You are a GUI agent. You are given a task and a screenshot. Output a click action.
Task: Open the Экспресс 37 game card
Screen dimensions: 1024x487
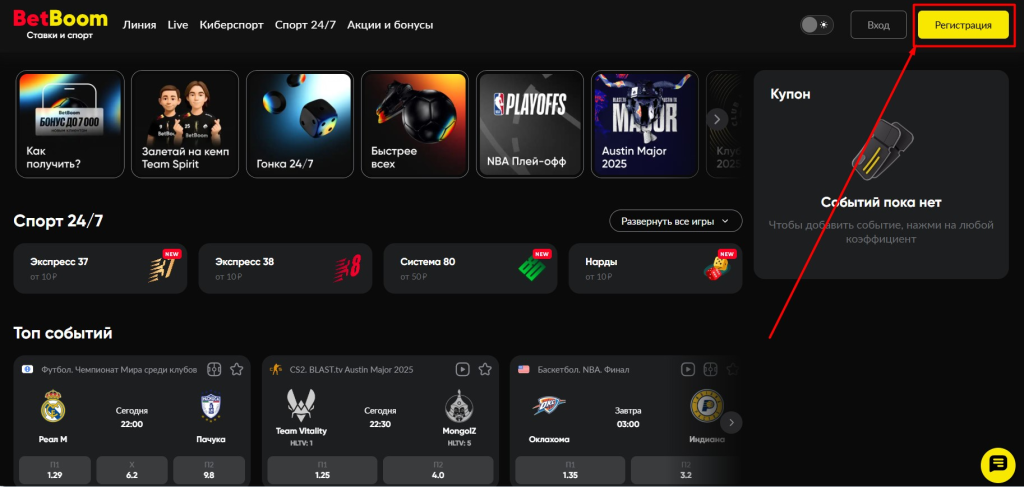[100, 268]
